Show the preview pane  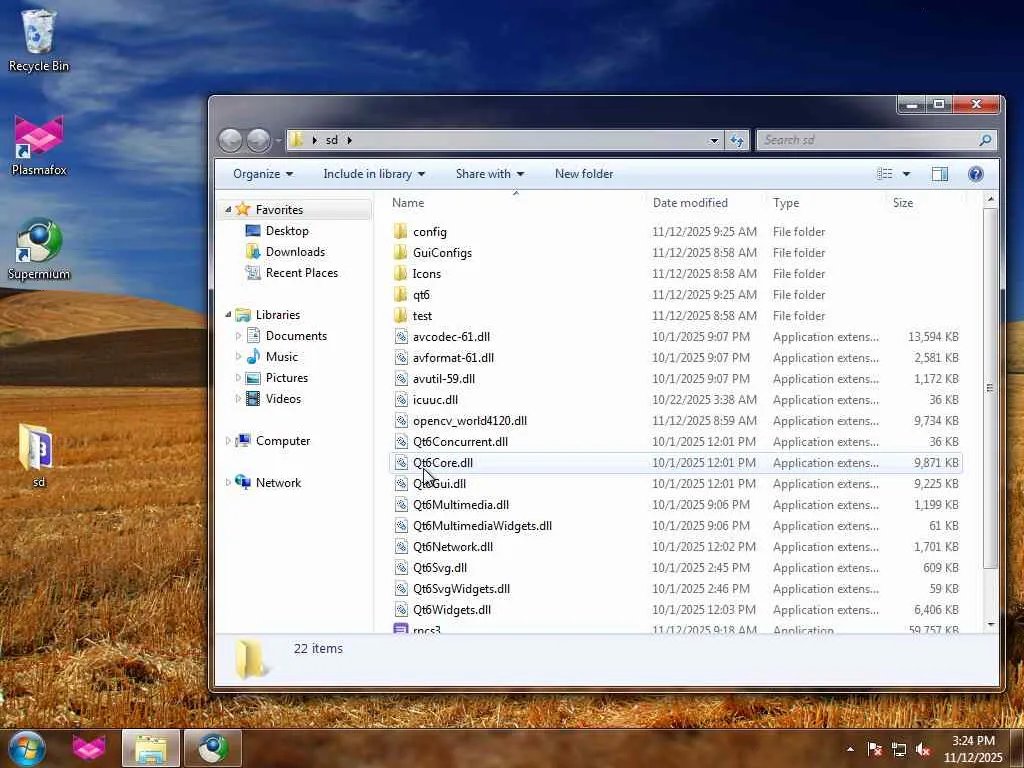tap(940, 174)
